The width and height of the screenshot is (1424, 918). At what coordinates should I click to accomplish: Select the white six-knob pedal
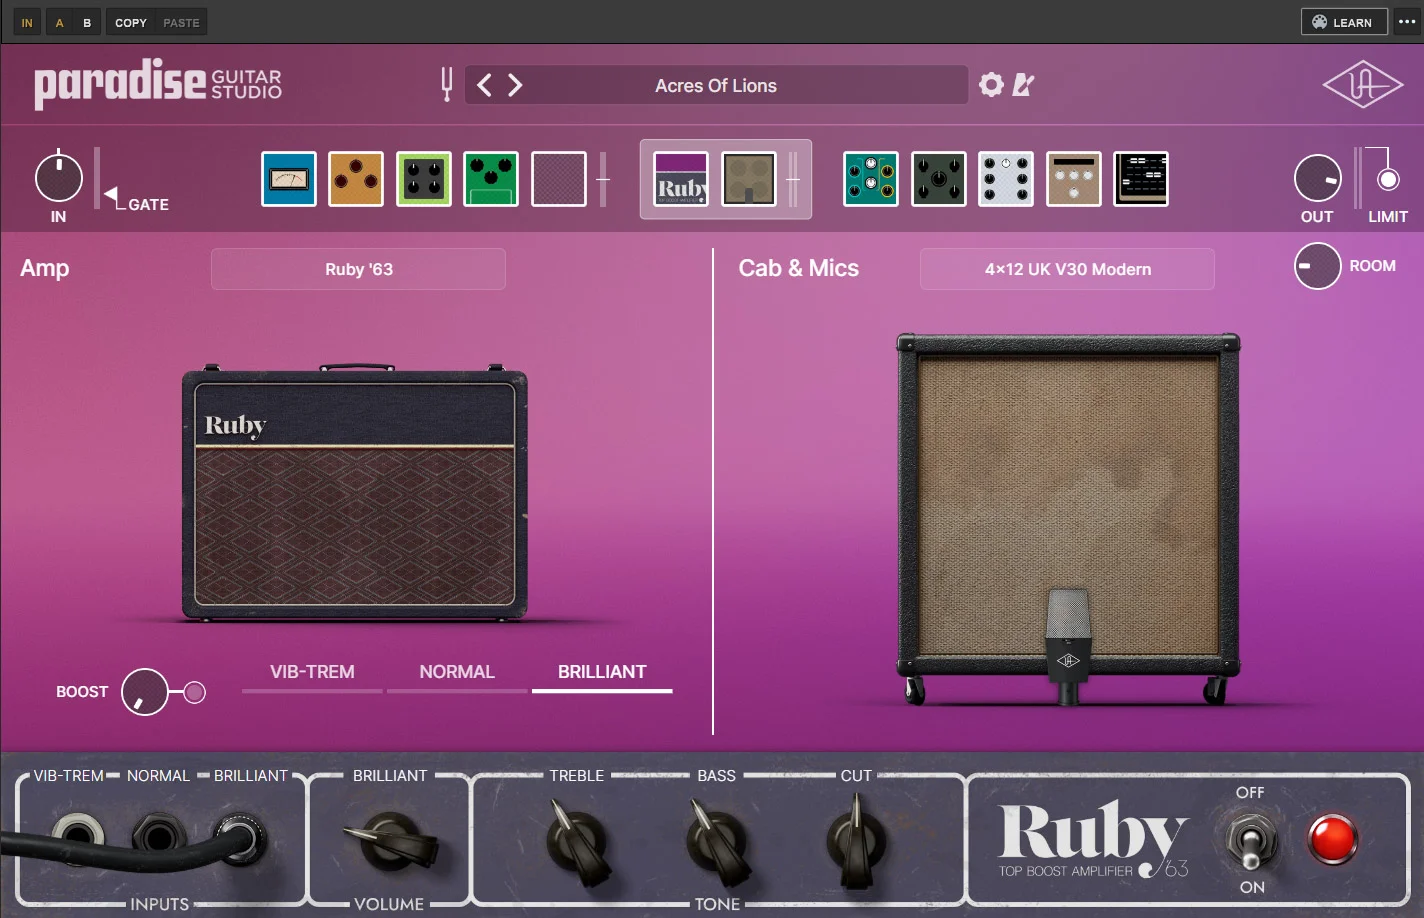point(1006,179)
